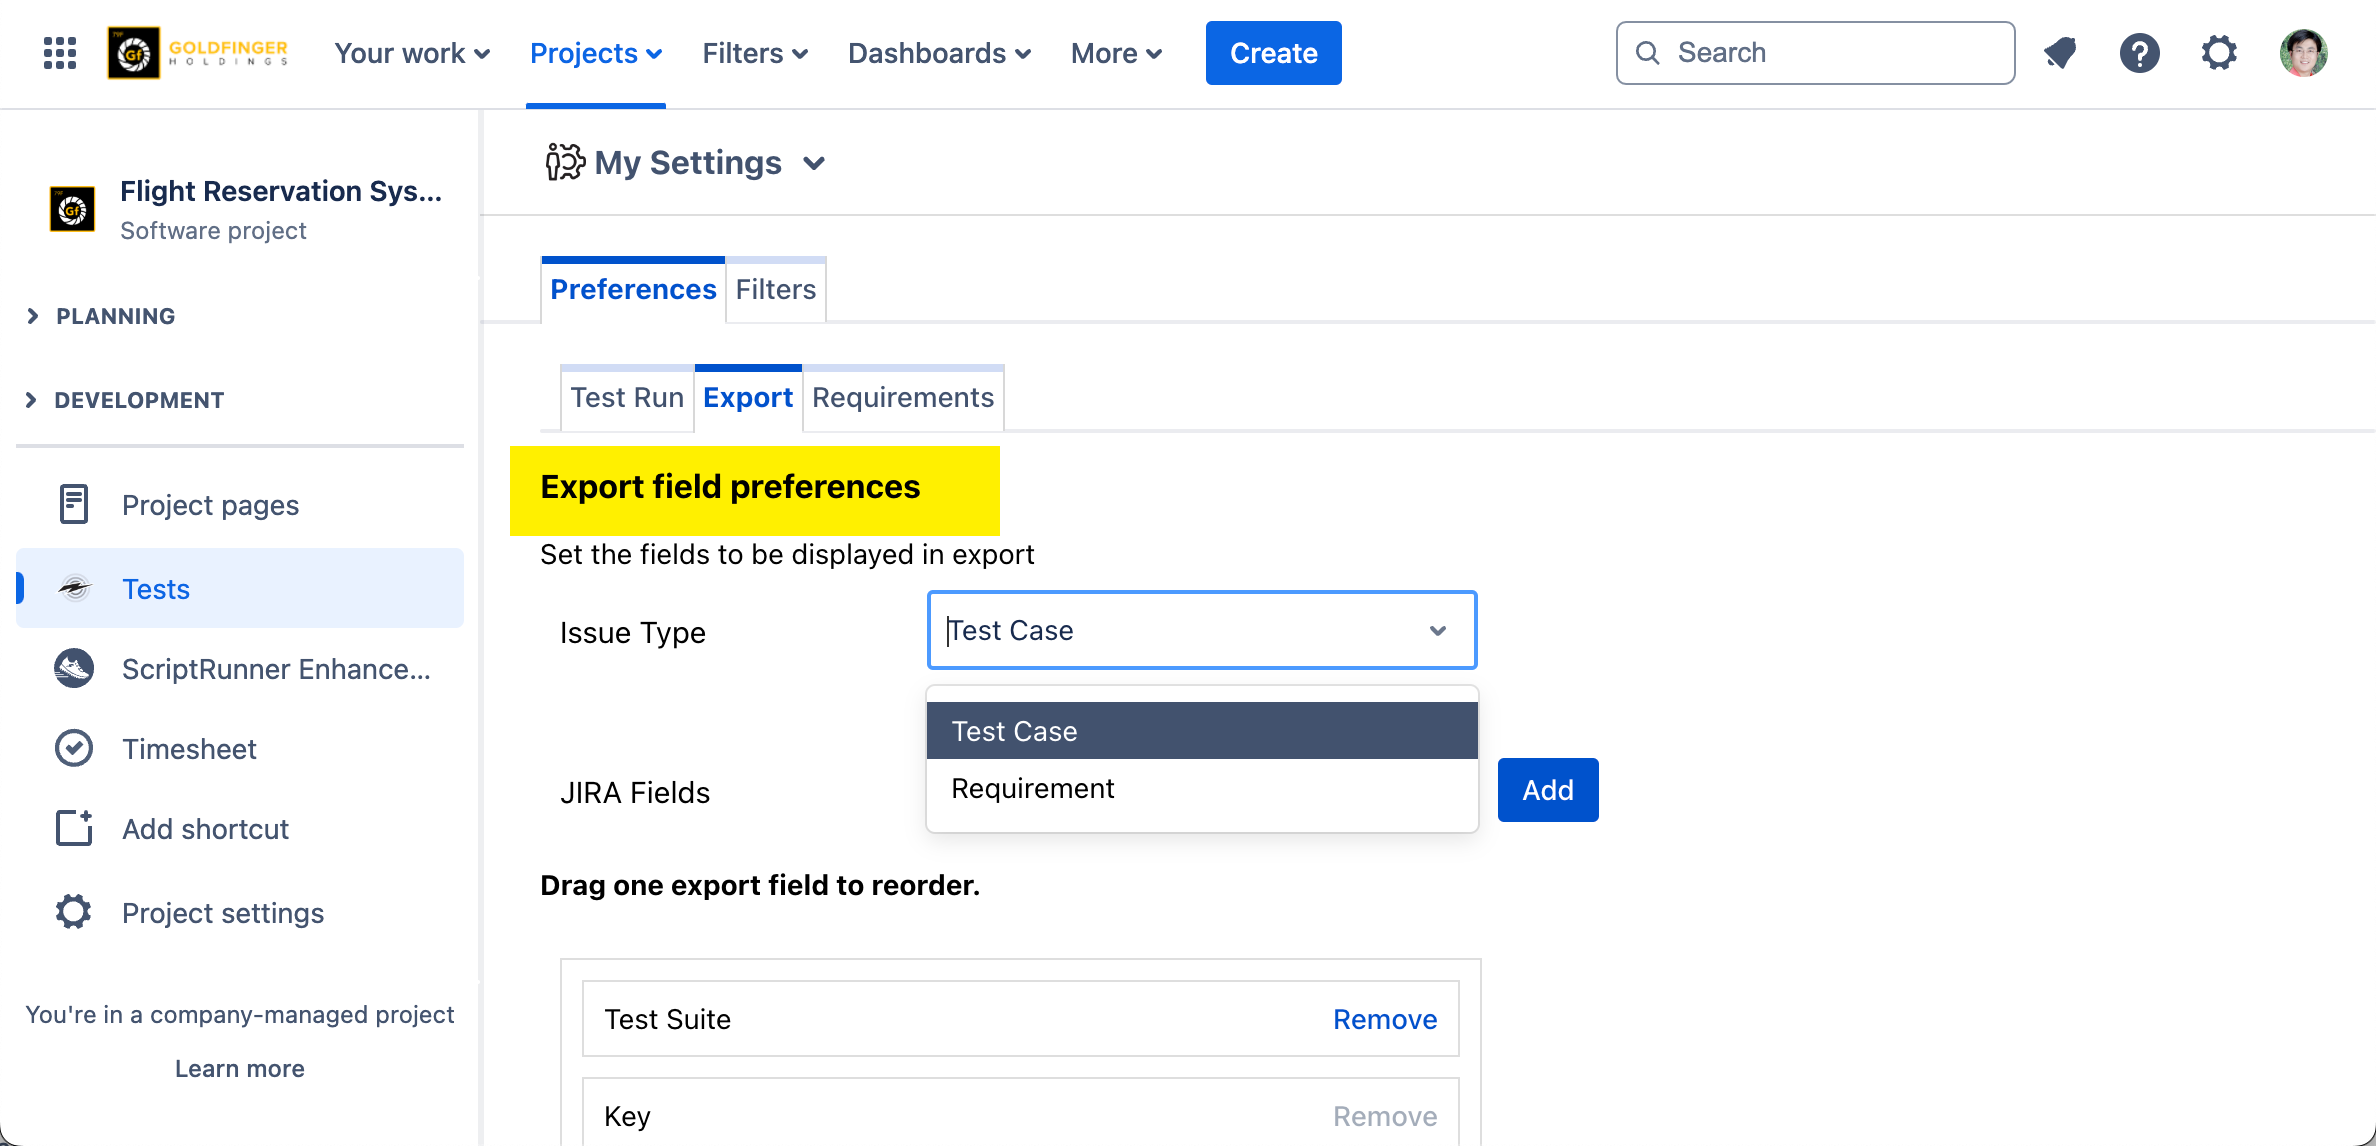
Task: Click the Add shortcut icon
Action: (74, 829)
